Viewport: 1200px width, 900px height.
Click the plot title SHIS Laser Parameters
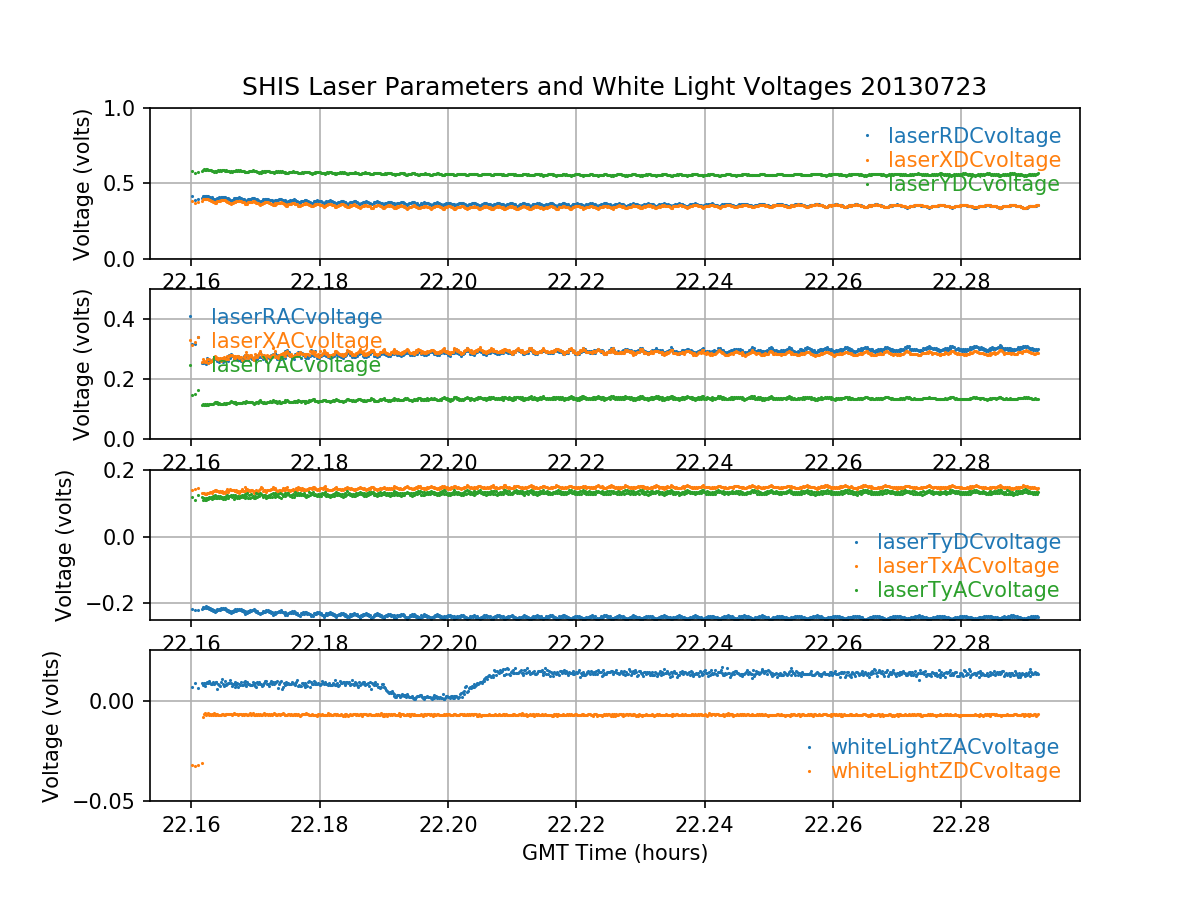click(614, 87)
